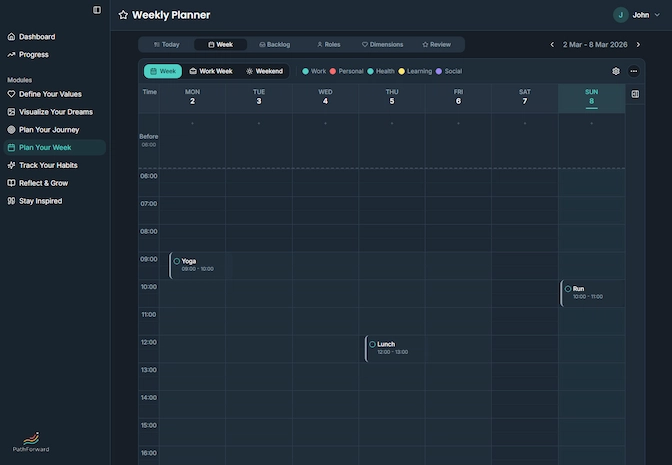Click the image icon for Visualize Your Dreams

[12, 112]
